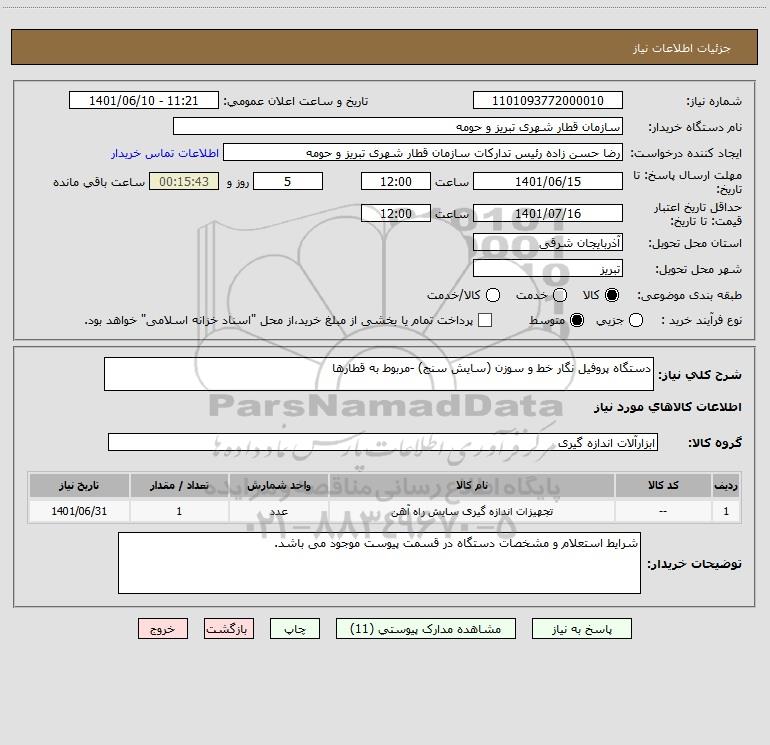Click the تاریخ نیاز column header
The height and width of the screenshot is (745, 770).
(79, 485)
